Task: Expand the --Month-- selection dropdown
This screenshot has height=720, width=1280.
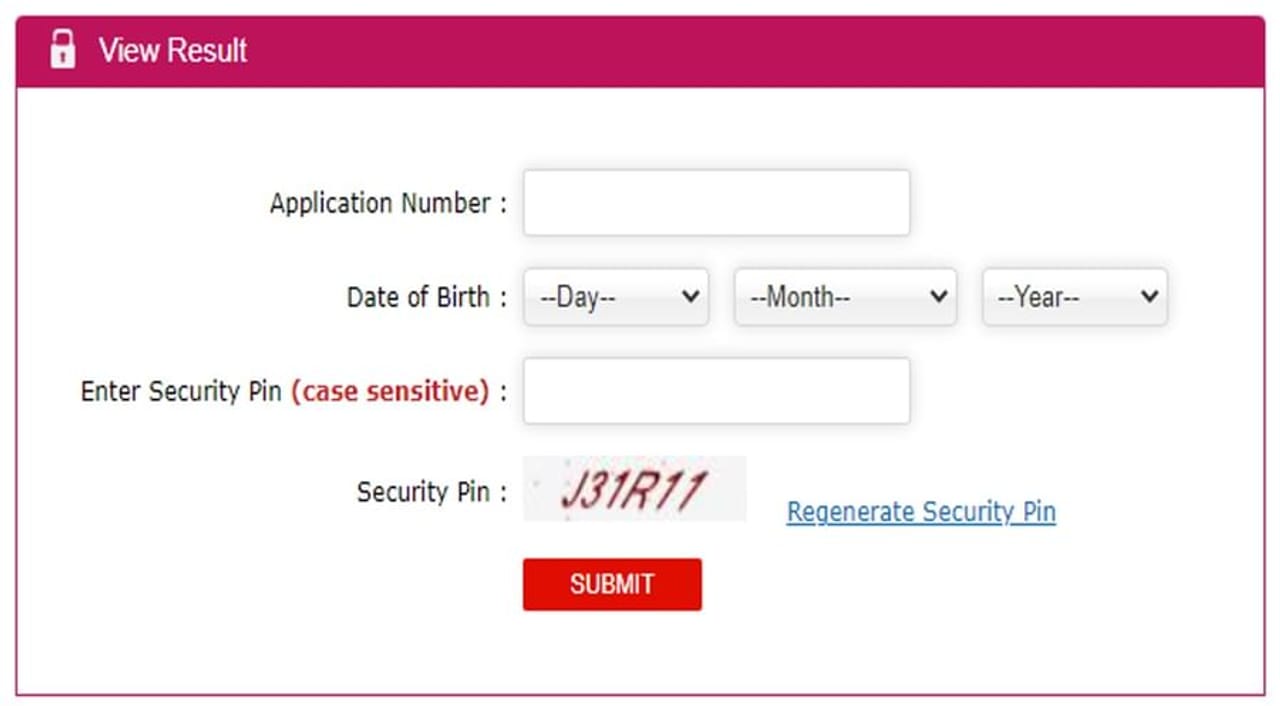Action: (x=844, y=297)
